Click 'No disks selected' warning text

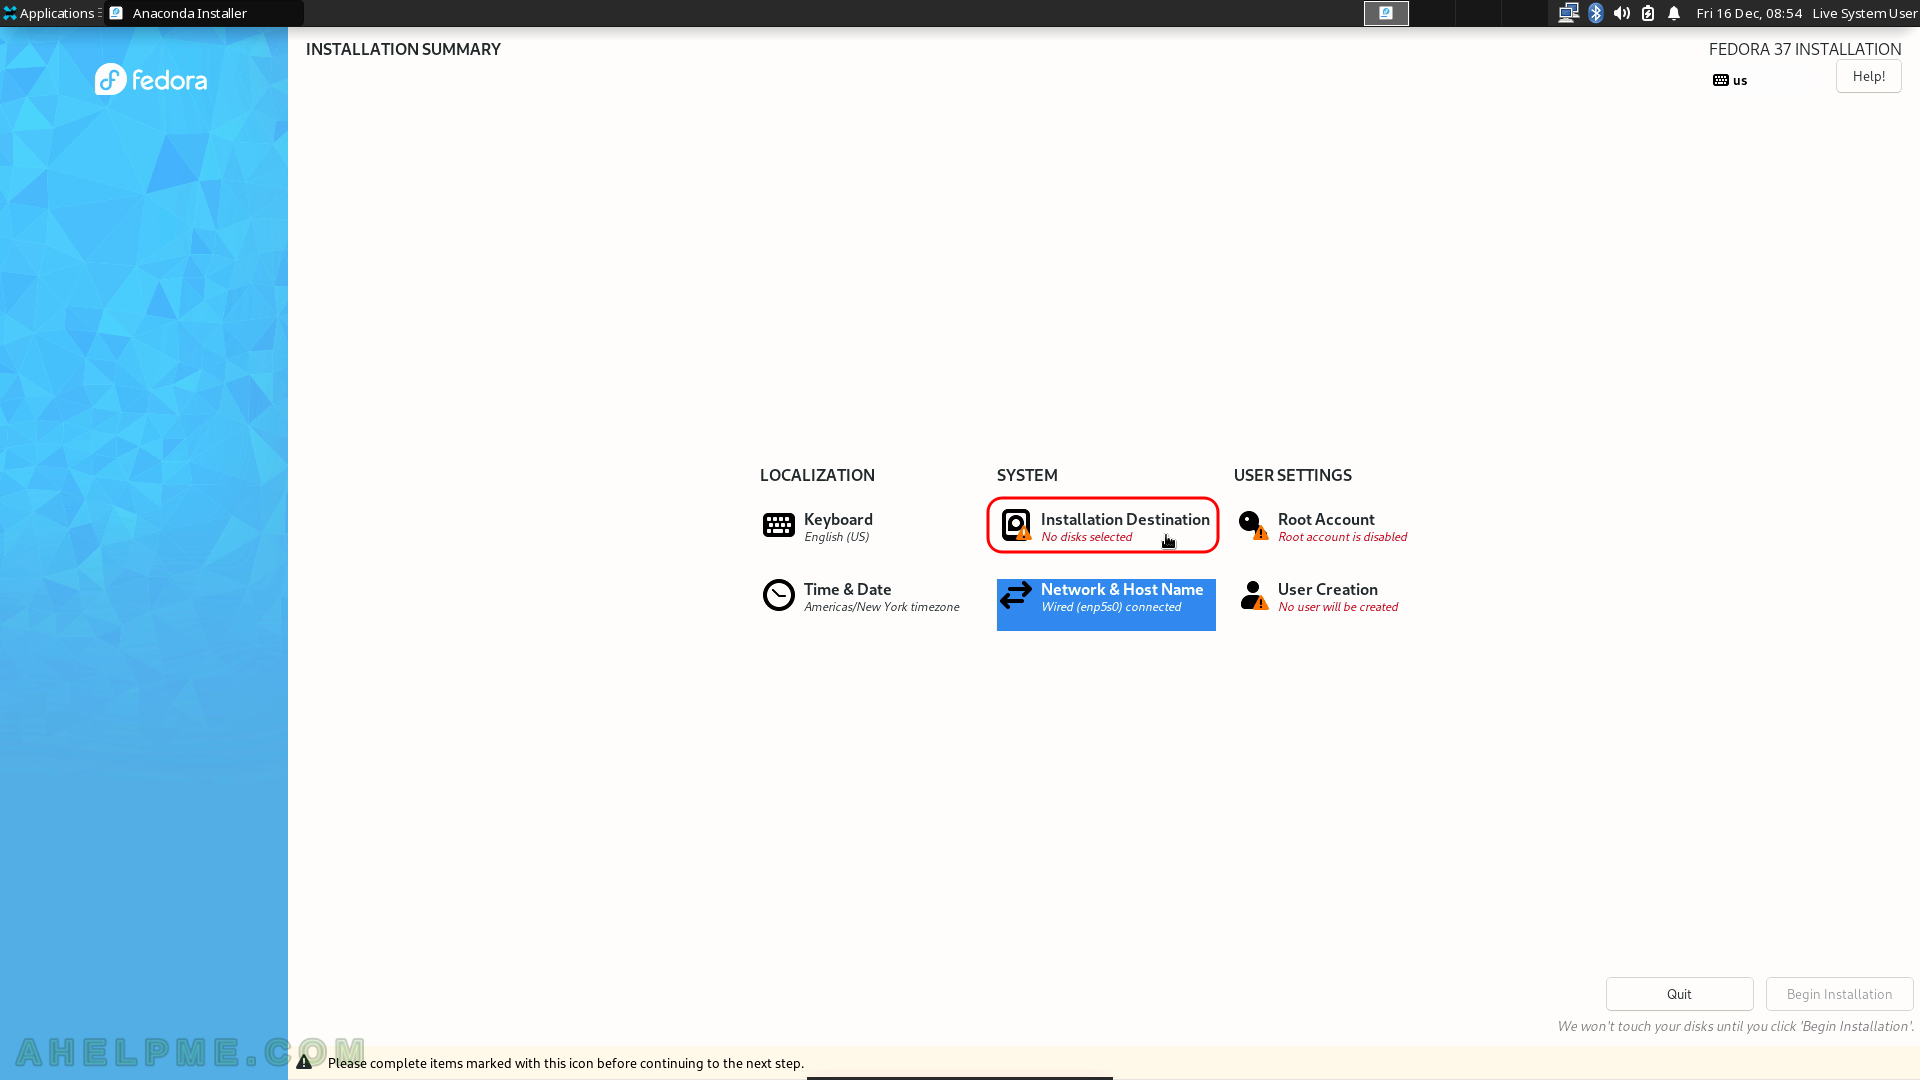1086,538
